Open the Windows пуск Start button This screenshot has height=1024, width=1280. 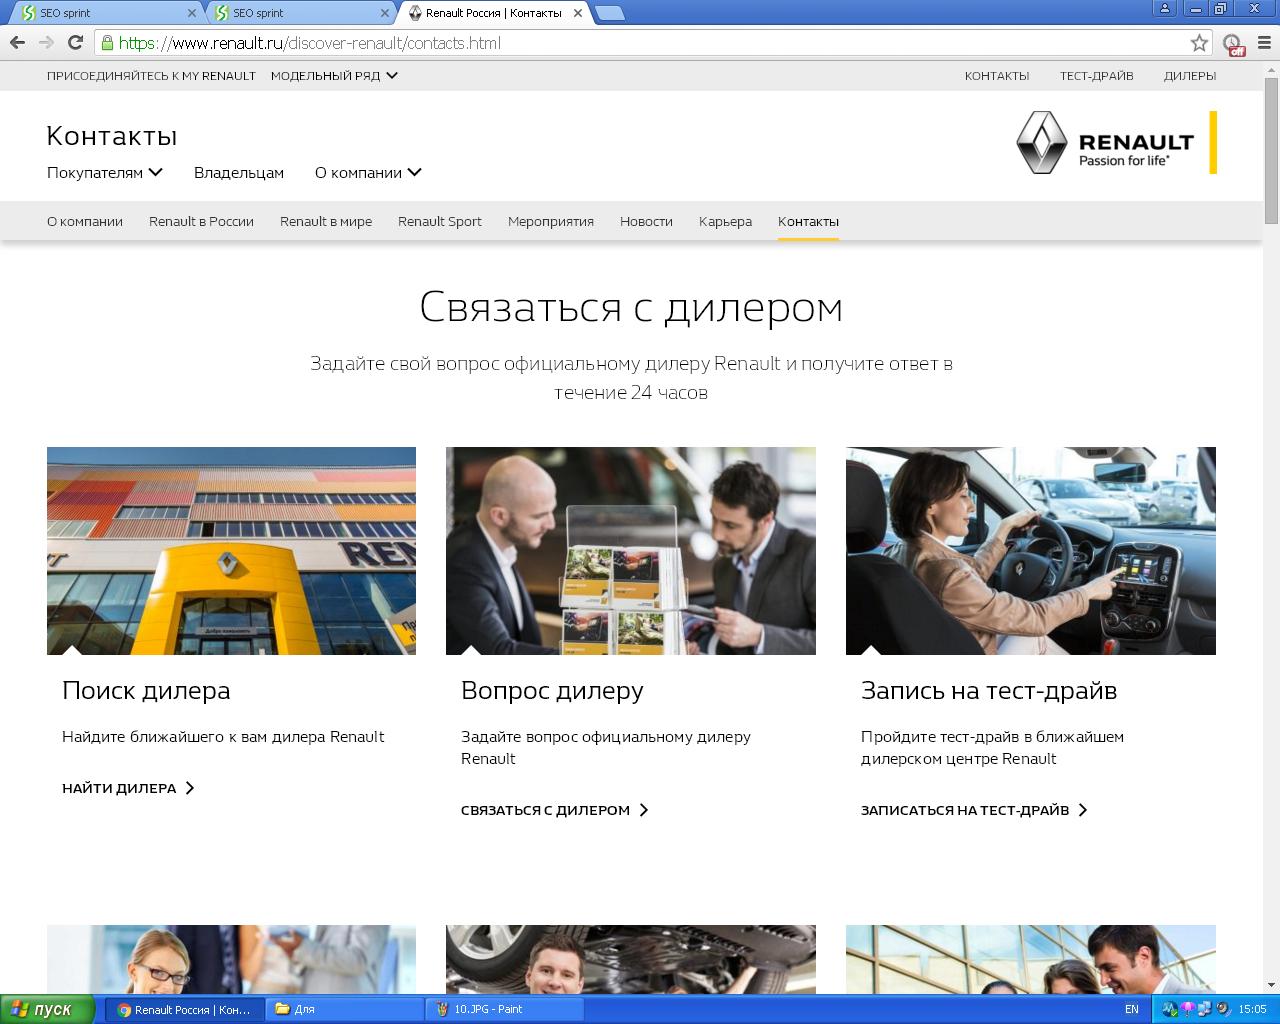pyautogui.click(x=47, y=1009)
